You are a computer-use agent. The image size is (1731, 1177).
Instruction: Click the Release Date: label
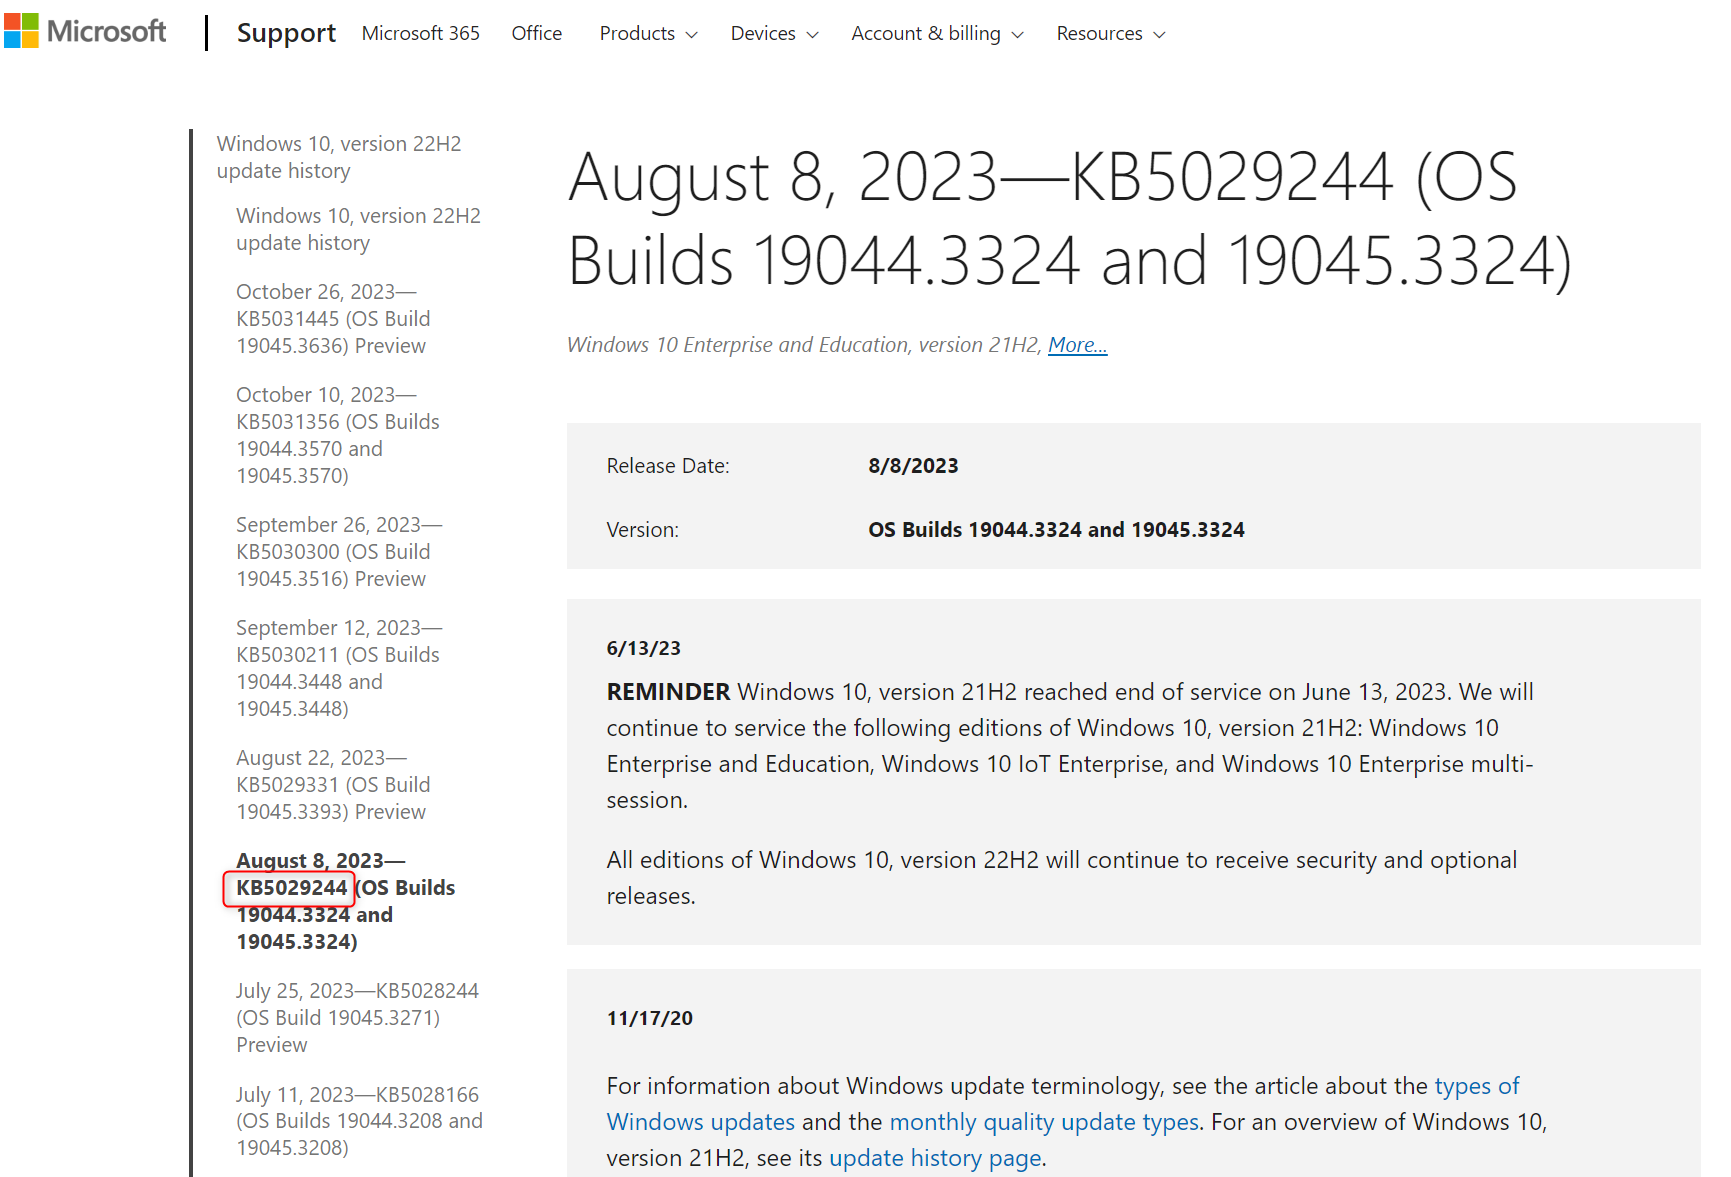click(x=668, y=466)
